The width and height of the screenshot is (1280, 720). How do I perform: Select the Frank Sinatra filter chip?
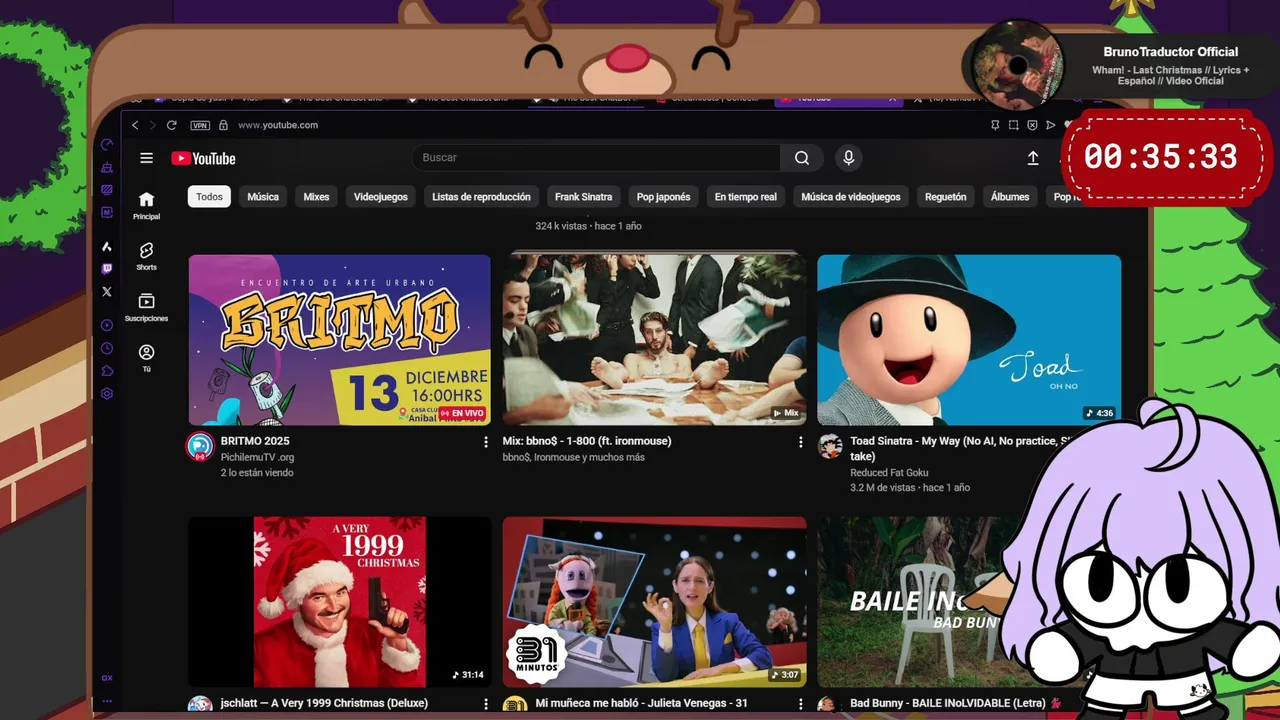584,197
